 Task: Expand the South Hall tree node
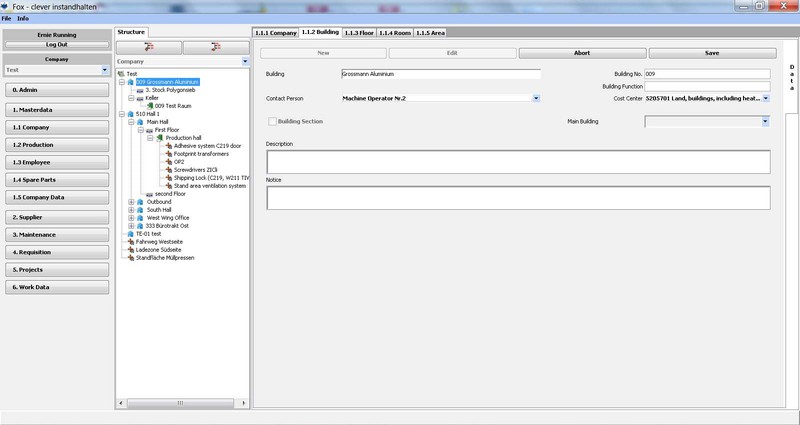click(x=131, y=210)
